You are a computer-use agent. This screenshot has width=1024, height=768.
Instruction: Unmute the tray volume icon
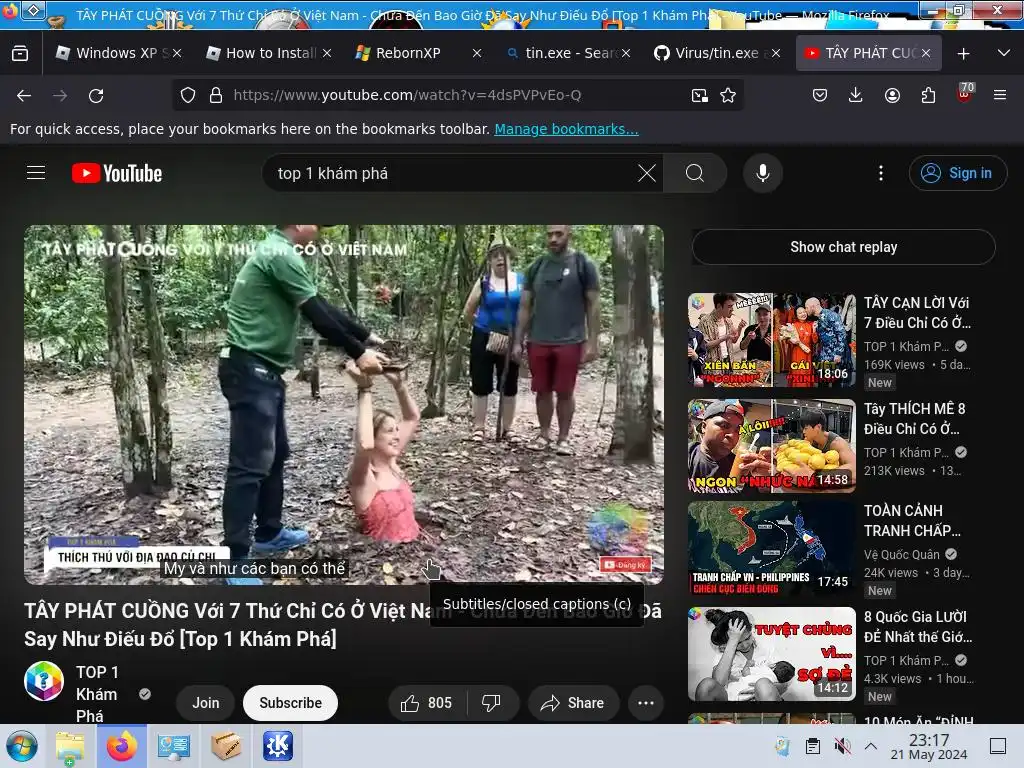pos(843,746)
